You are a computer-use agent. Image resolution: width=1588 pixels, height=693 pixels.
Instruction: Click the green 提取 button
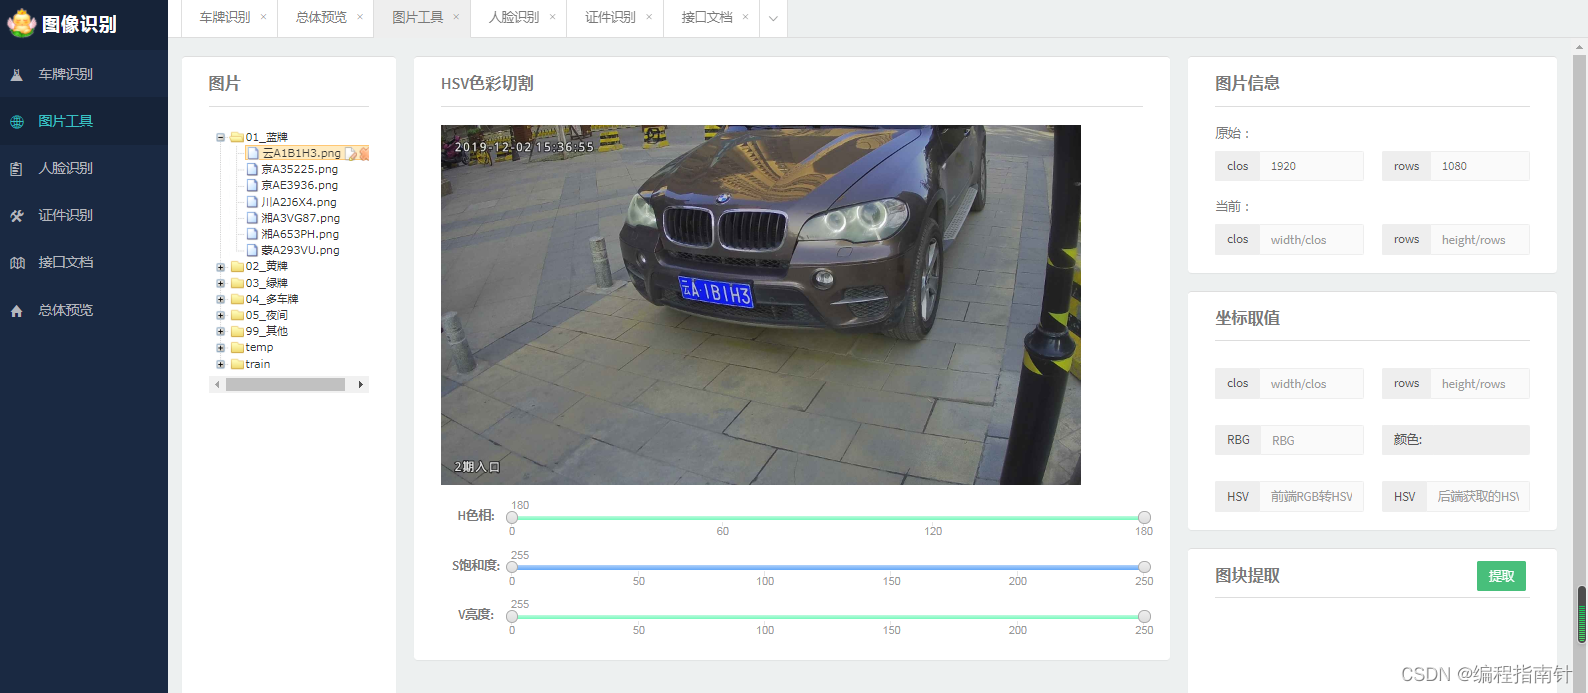[1501, 576]
